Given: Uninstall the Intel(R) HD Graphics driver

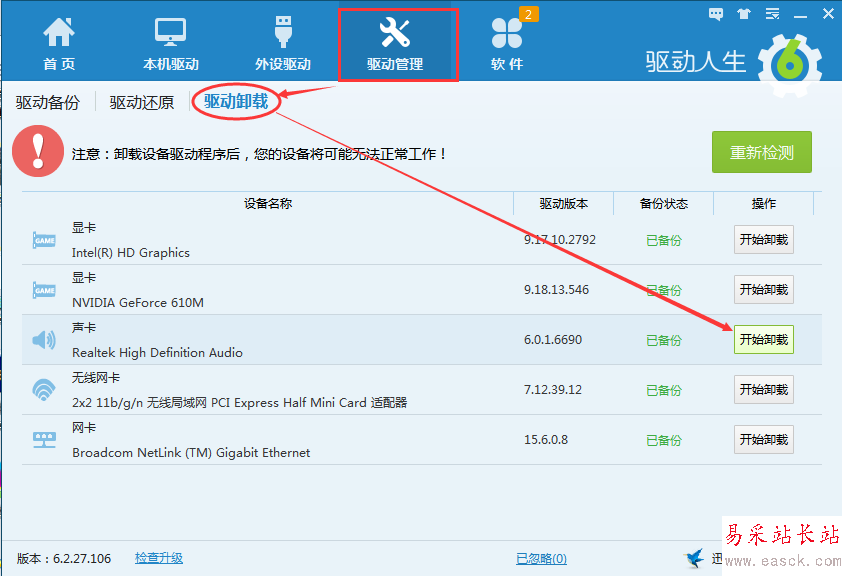Looking at the screenshot, I should click(x=764, y=239).
